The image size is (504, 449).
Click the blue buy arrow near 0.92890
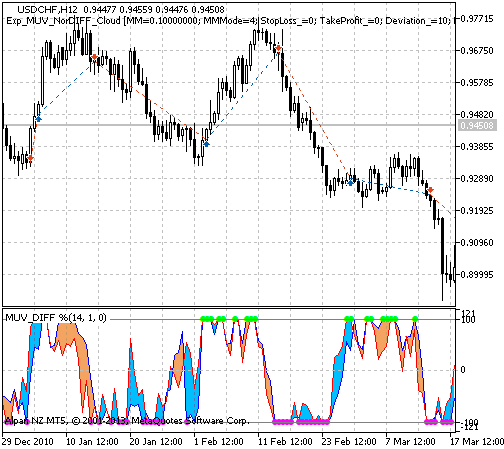pos(350,183)
